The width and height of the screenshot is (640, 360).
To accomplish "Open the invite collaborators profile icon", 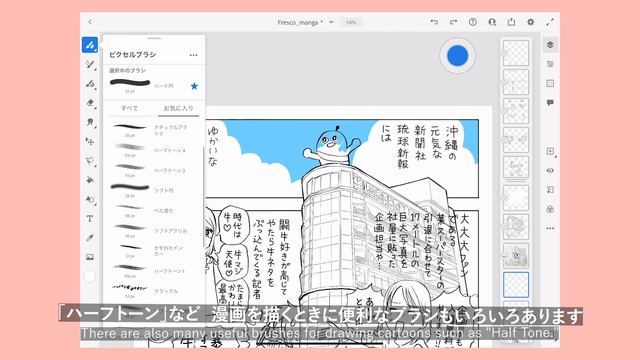I will click(492, 22).
